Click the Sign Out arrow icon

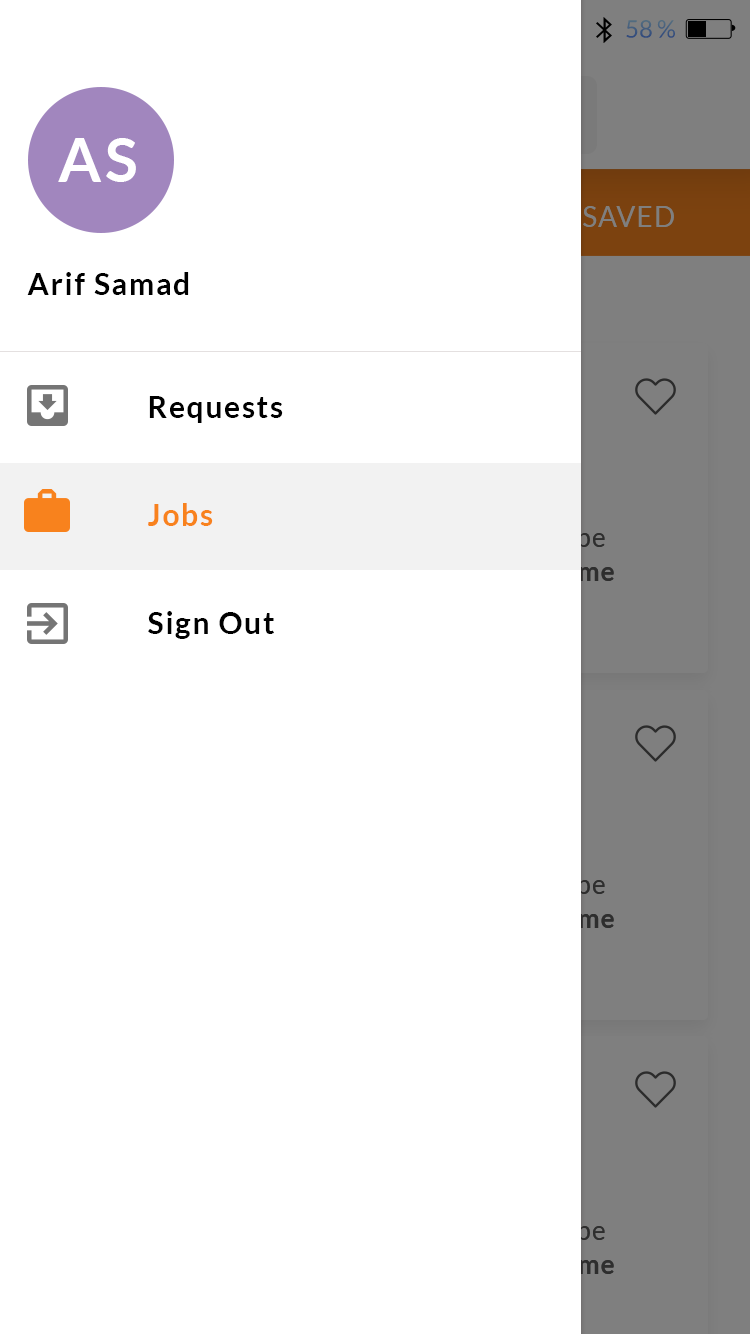click(47, 623)
